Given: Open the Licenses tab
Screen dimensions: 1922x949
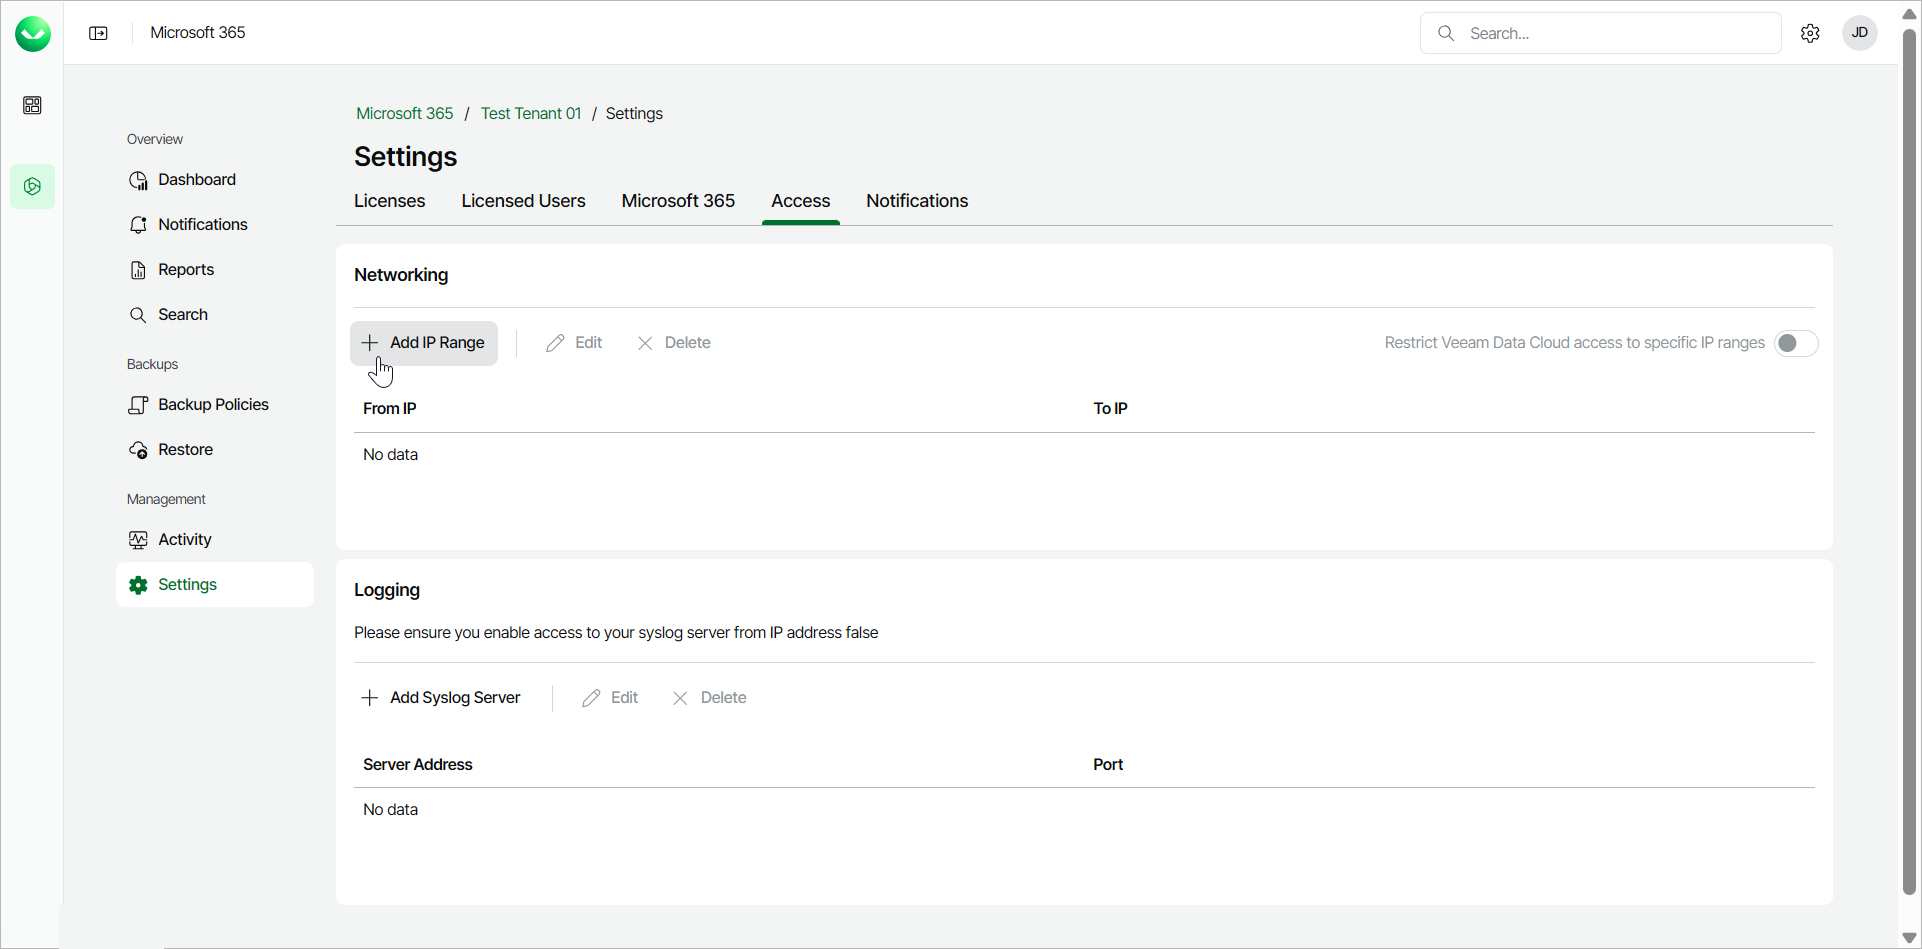Looking at the screenshot, I should (x=389, y=201).
